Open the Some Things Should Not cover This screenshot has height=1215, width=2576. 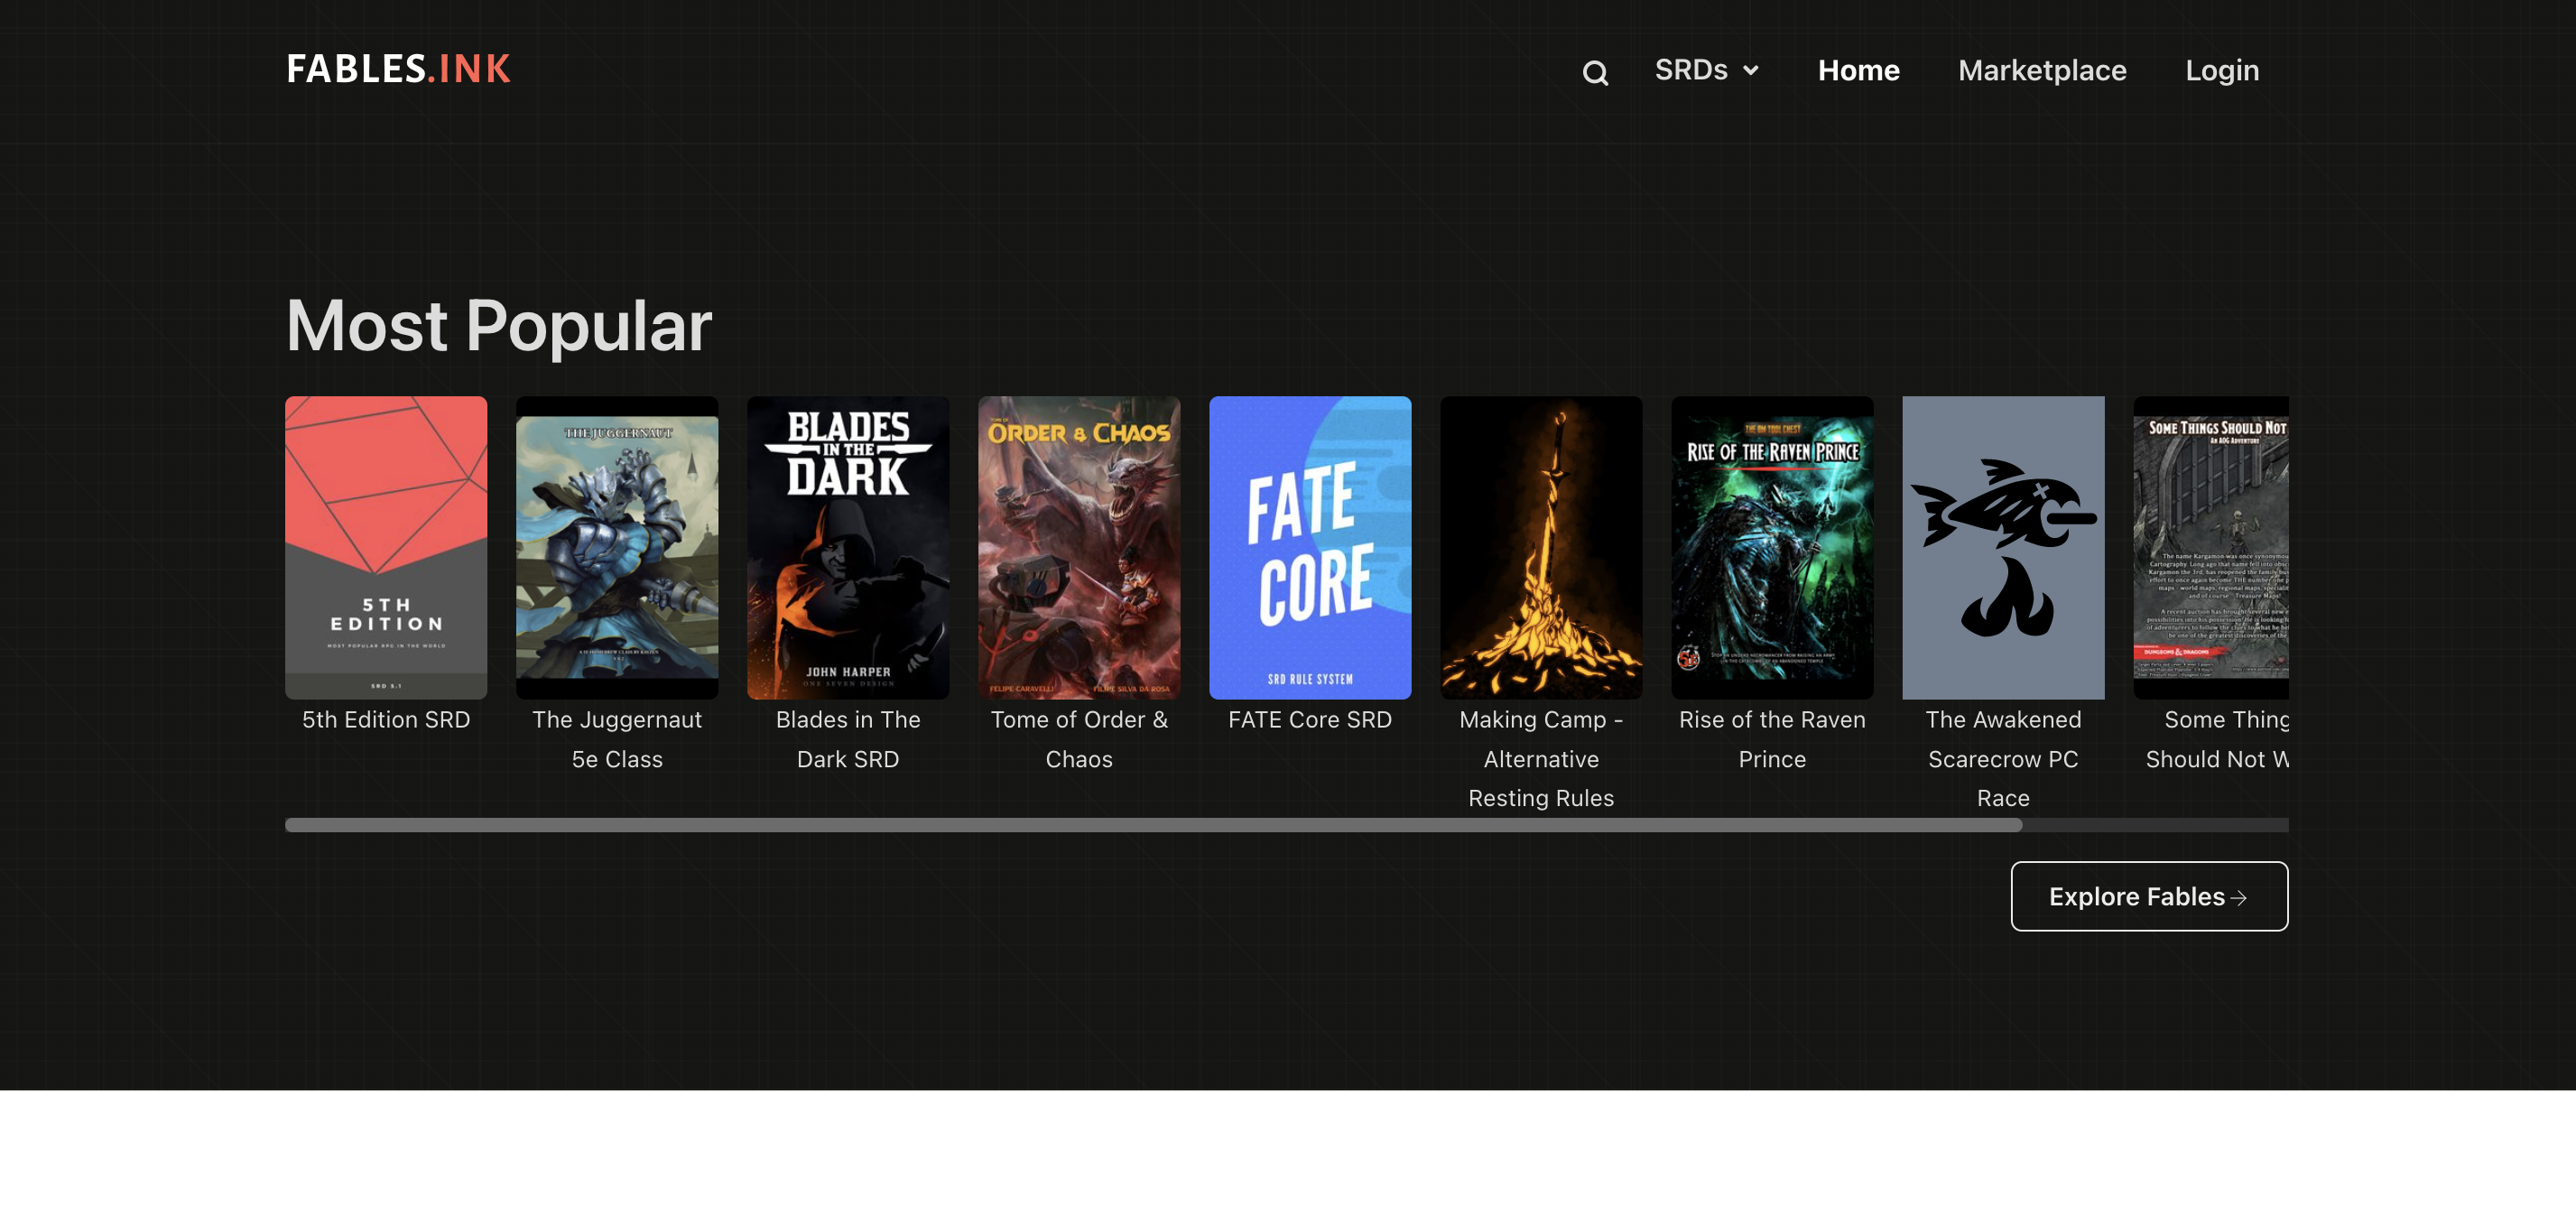[x=2211, y=547]
